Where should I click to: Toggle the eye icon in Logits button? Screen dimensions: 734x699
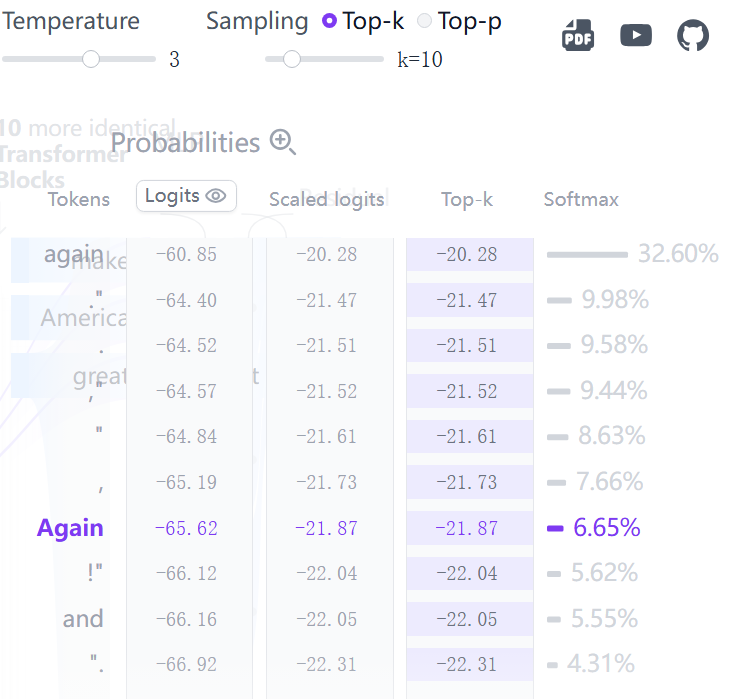pyautogui.click(x=216, y=196)
